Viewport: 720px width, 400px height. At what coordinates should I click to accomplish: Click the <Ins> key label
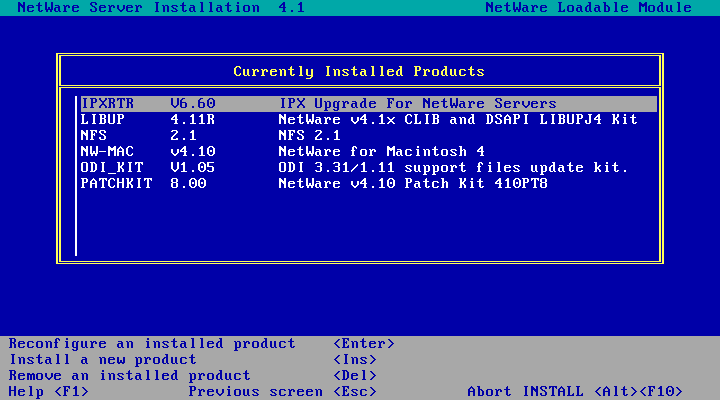click(355, 360)
